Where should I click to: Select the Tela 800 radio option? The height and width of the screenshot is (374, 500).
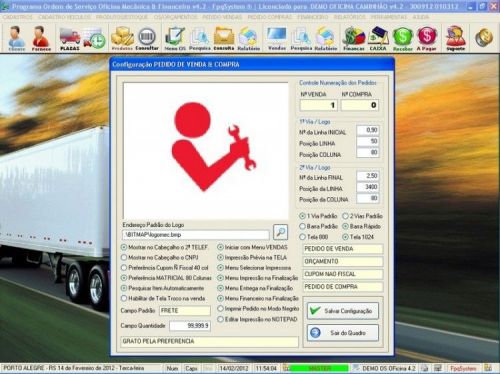tap(314, 237)
